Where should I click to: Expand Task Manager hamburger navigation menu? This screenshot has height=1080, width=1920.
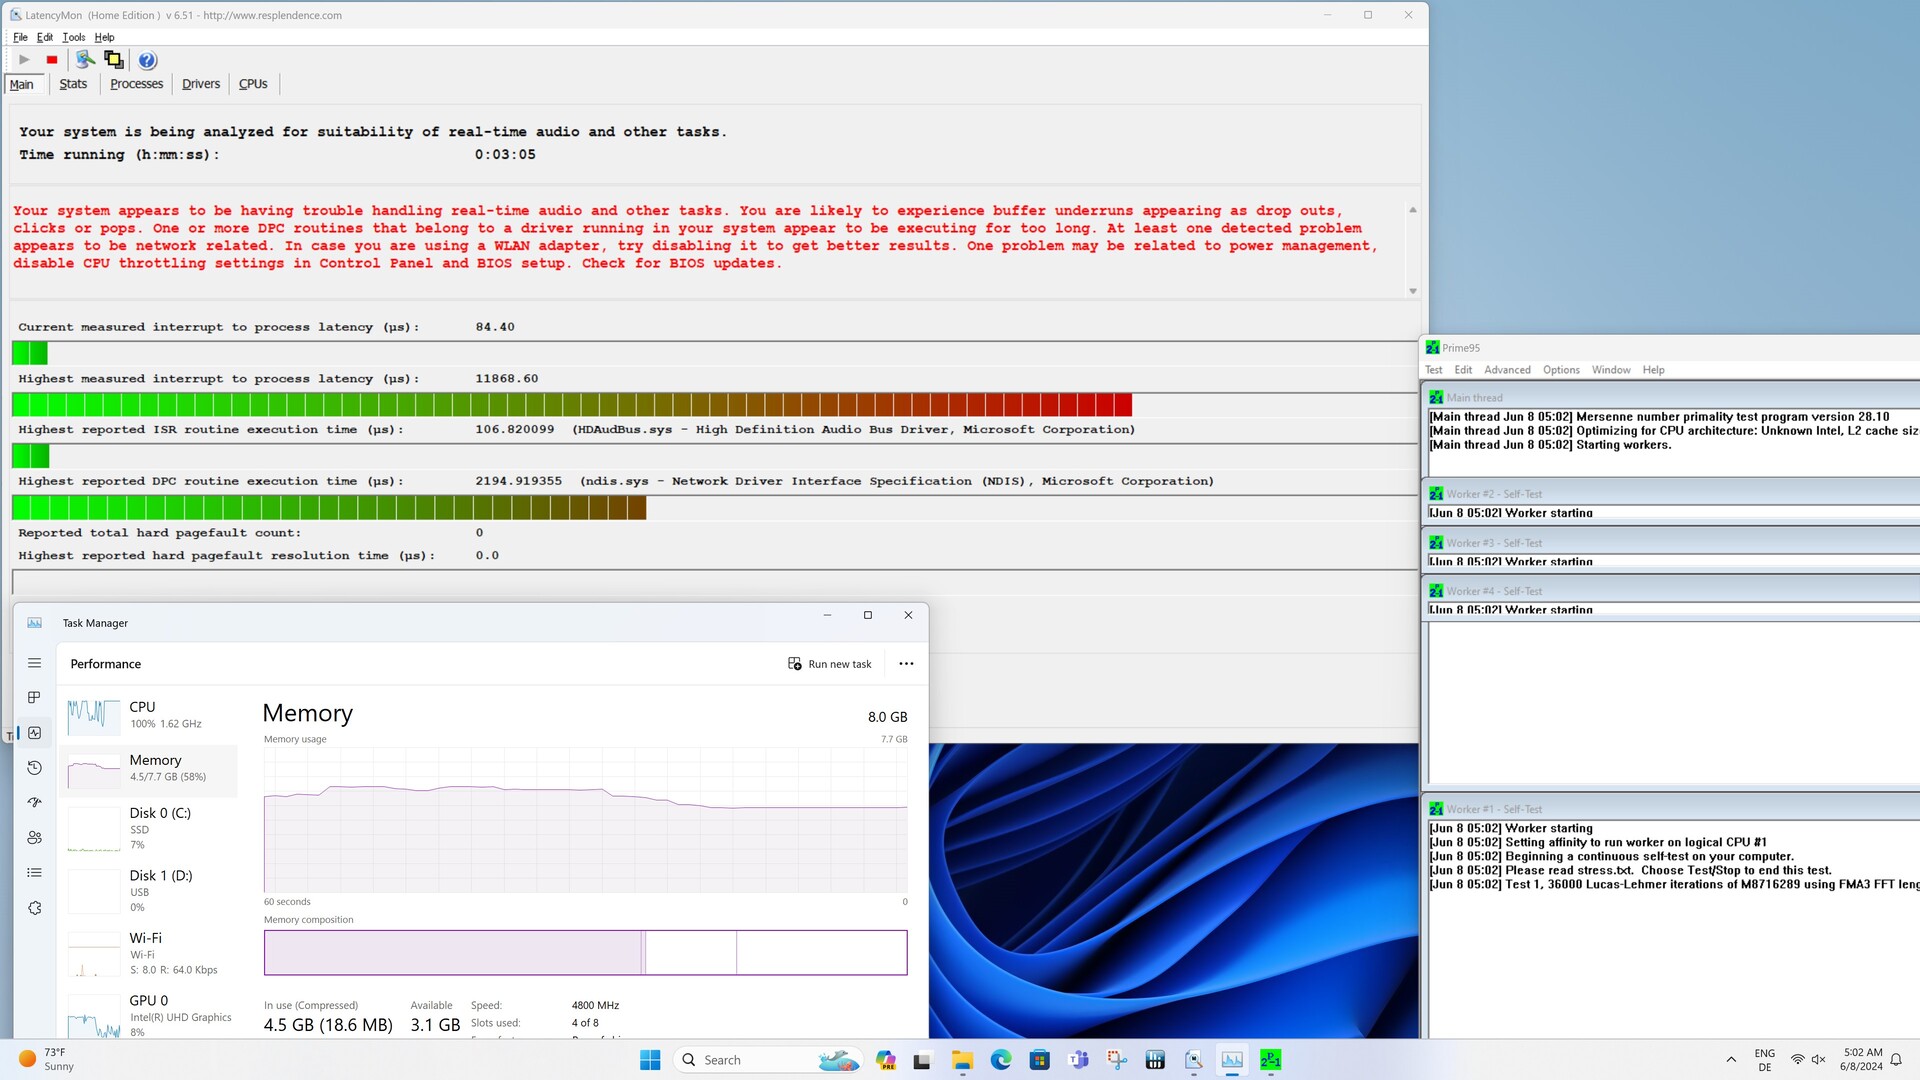34,663
